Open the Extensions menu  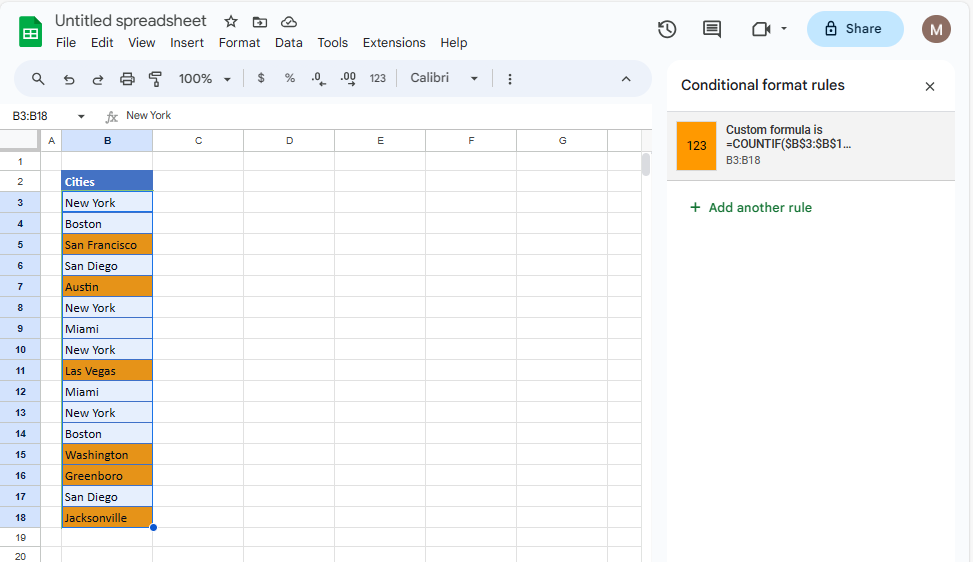pos(394,43)
